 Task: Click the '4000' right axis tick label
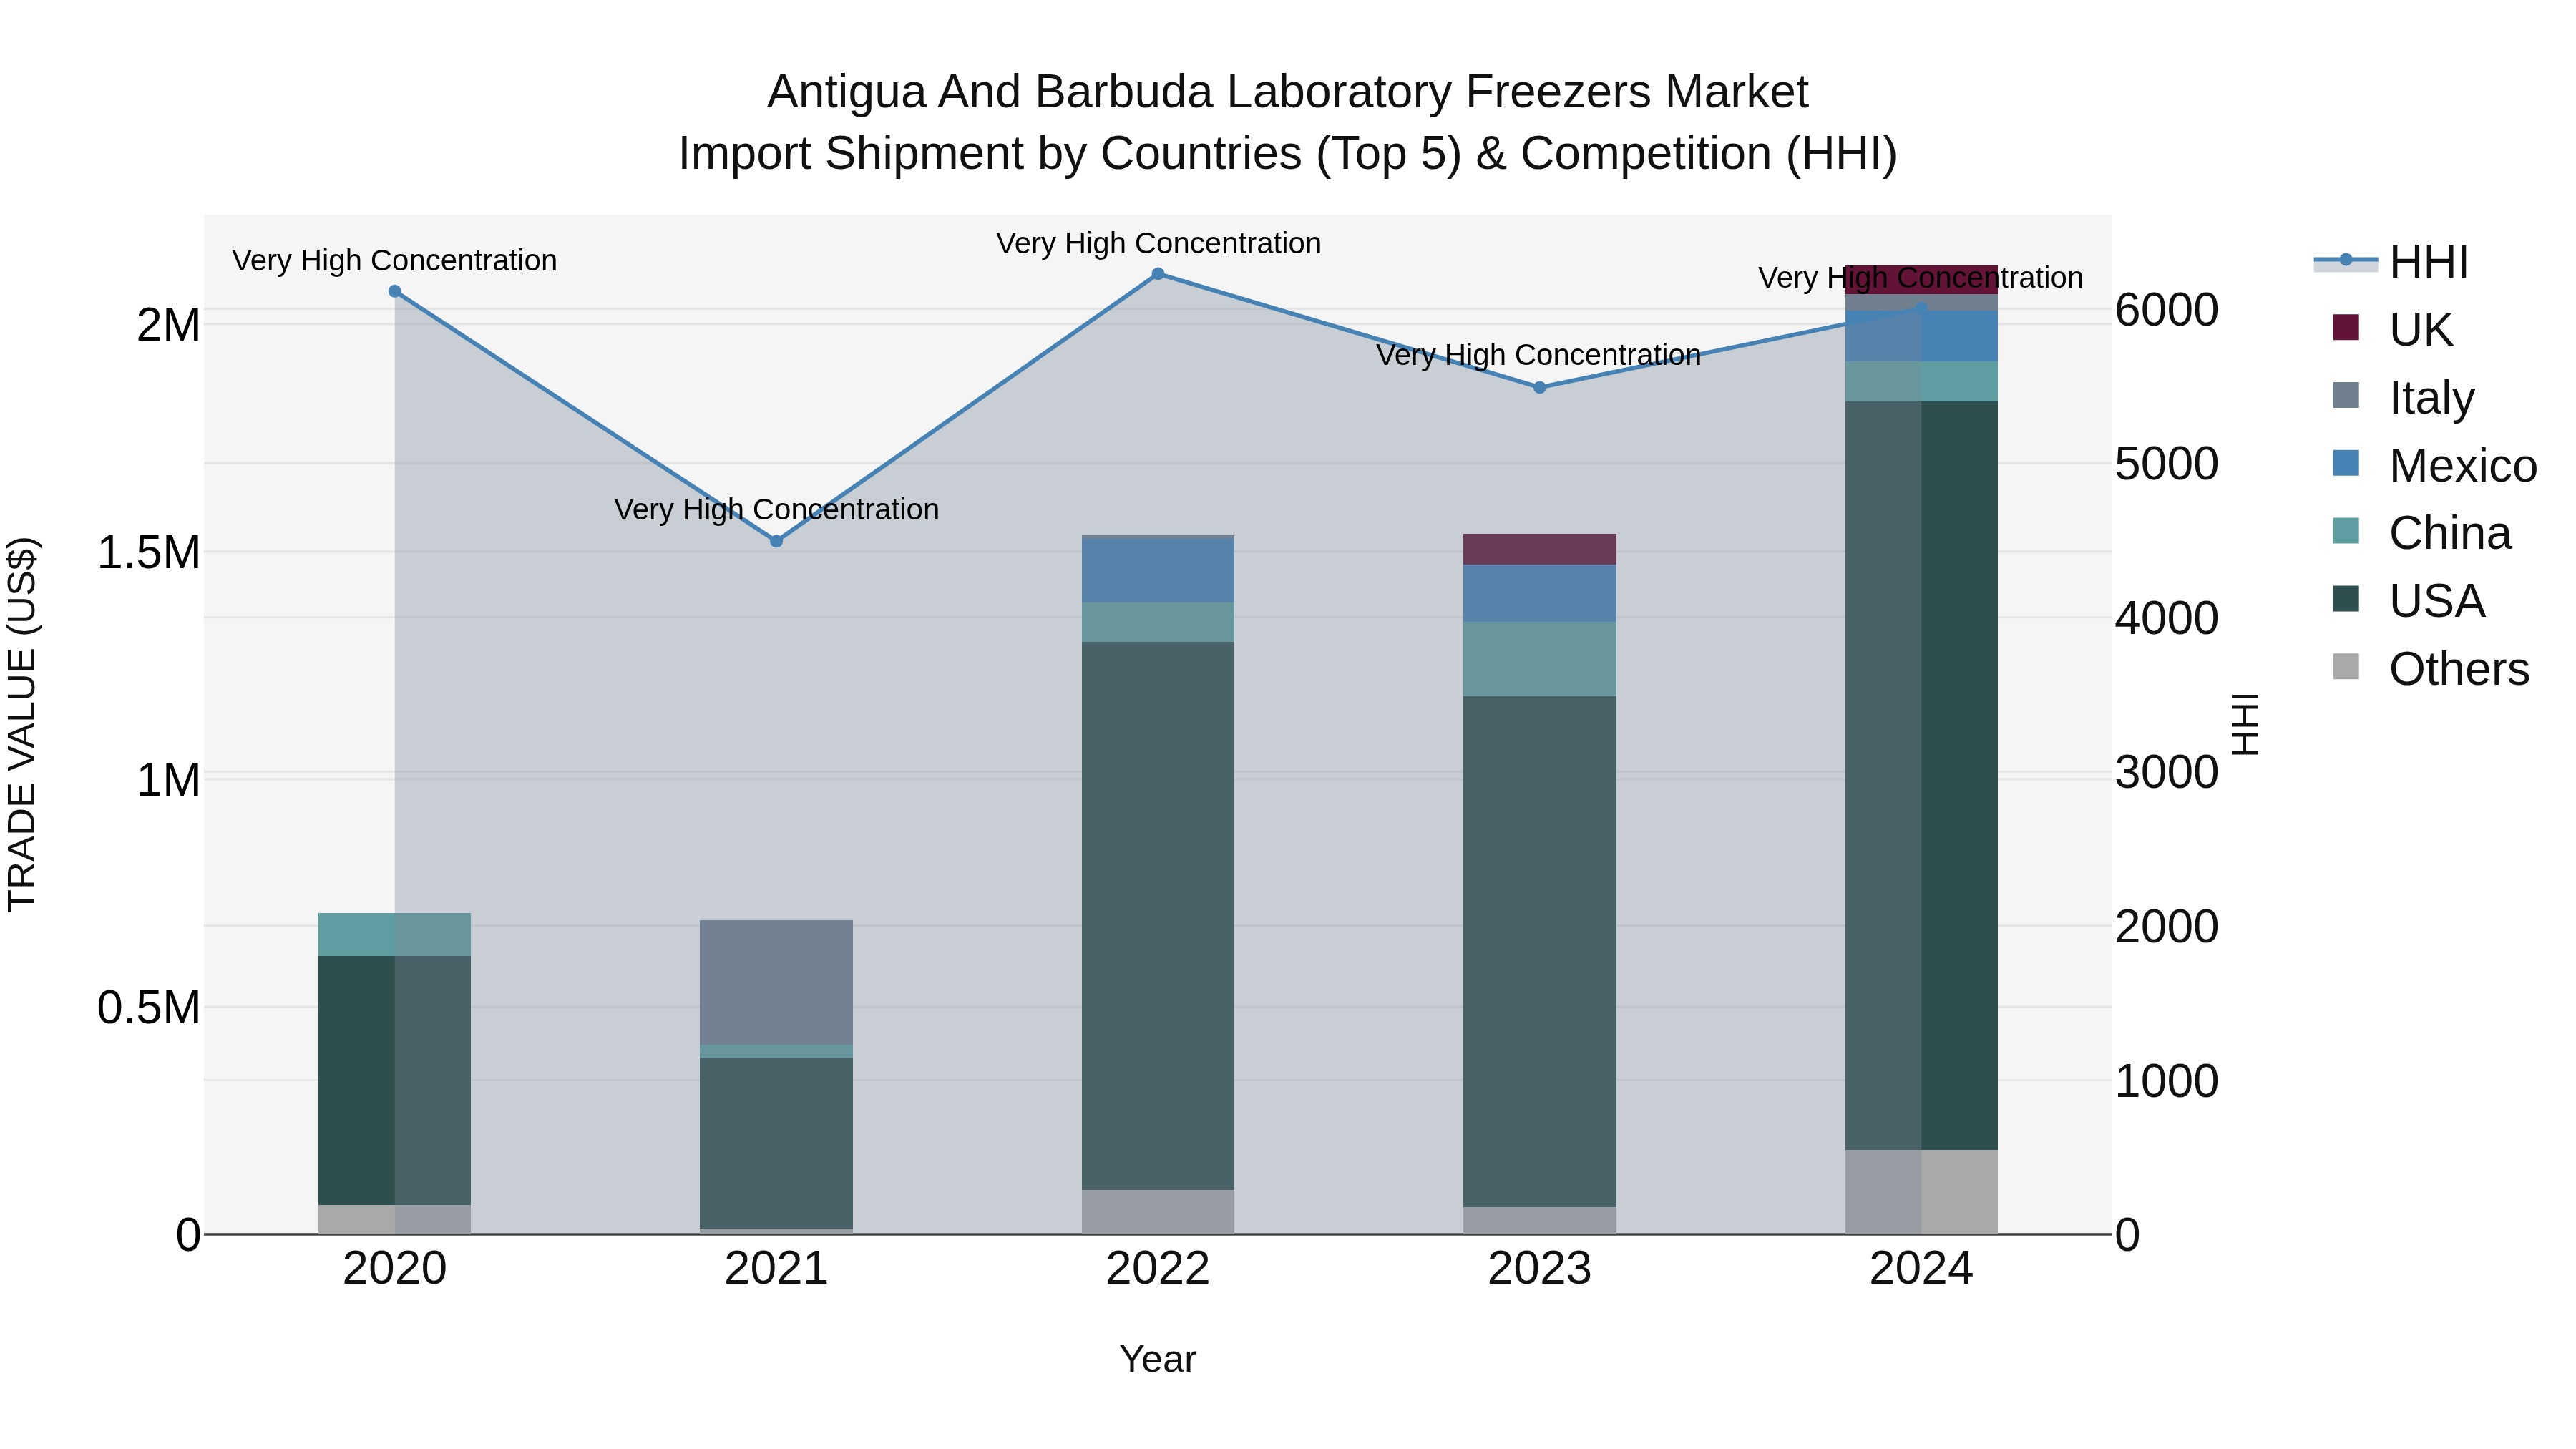(2167, 618)
